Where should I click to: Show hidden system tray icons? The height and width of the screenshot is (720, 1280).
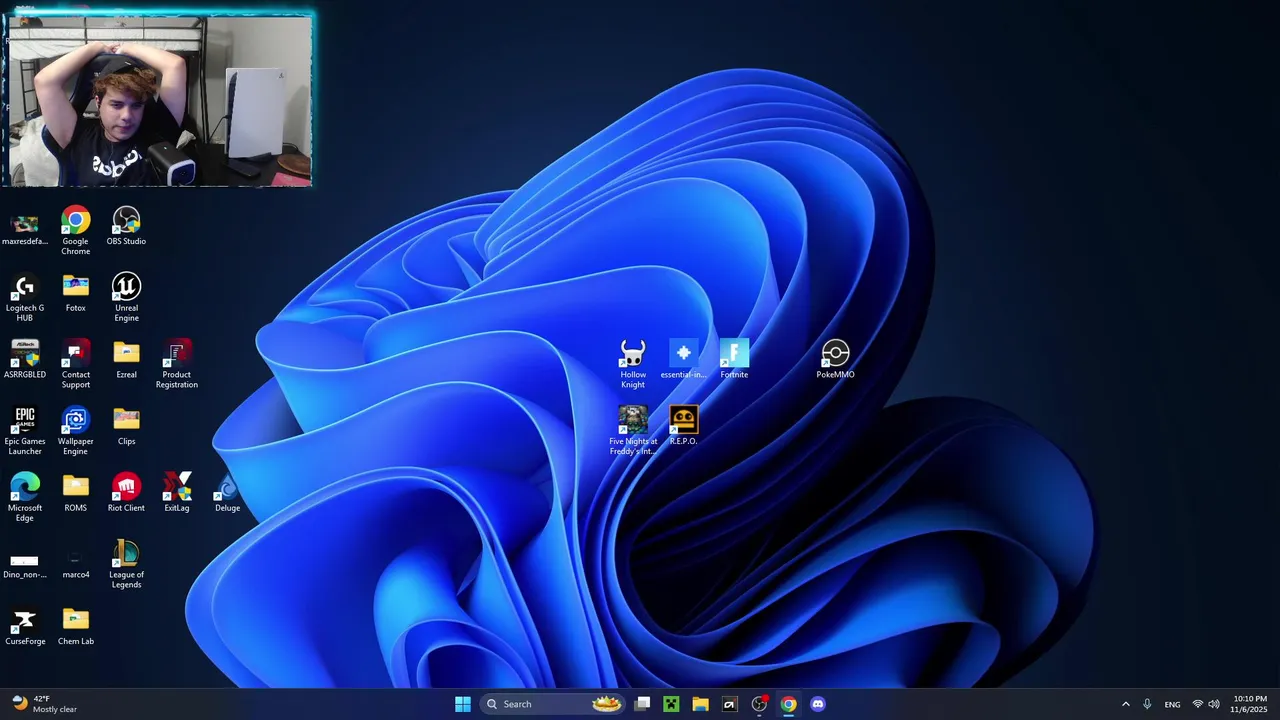click(x=1125, y=704)
